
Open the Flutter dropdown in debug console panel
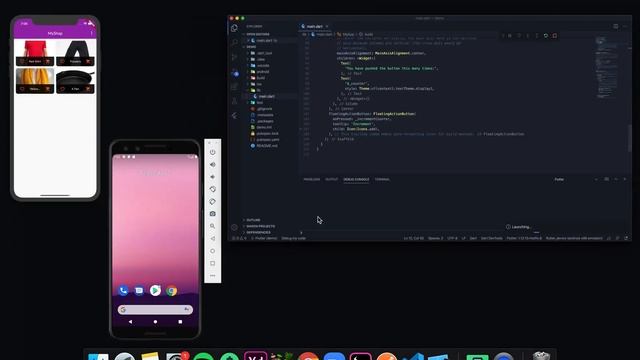point(576,180)
